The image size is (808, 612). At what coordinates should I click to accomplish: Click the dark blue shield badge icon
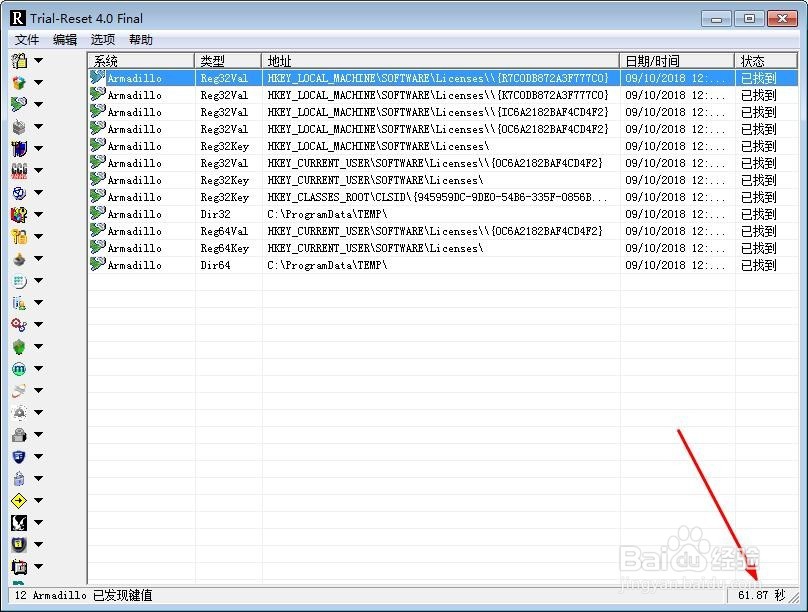(19, 456)
